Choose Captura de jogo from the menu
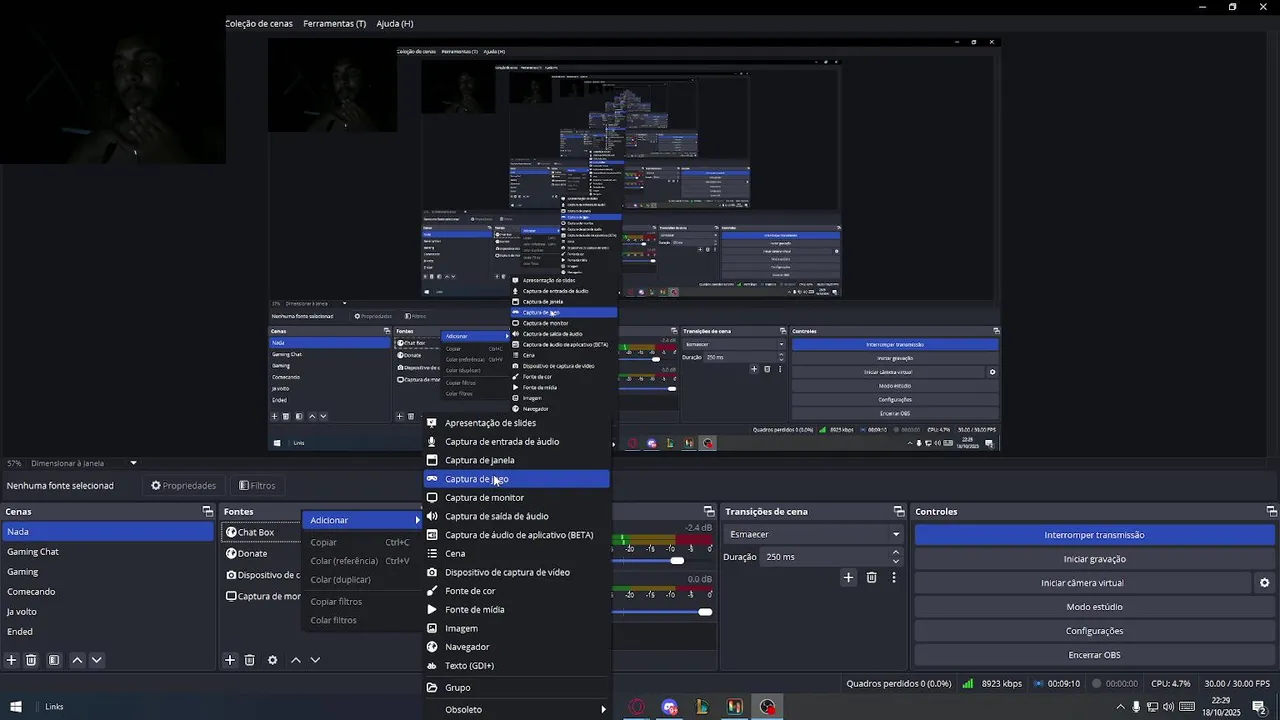 coord(517,479)
